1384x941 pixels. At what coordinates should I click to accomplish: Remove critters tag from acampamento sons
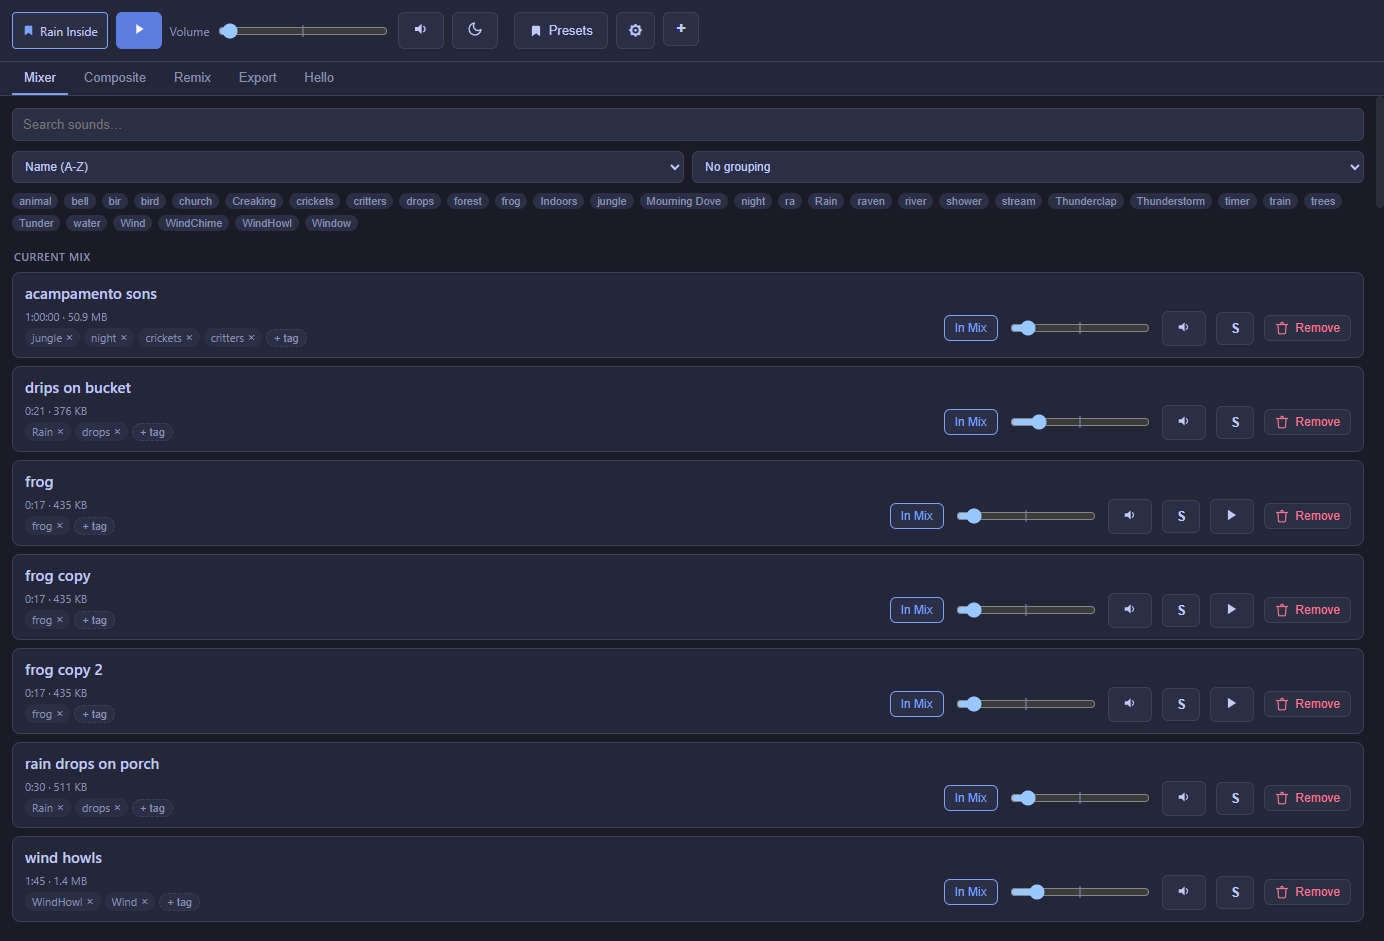[251, 338]
